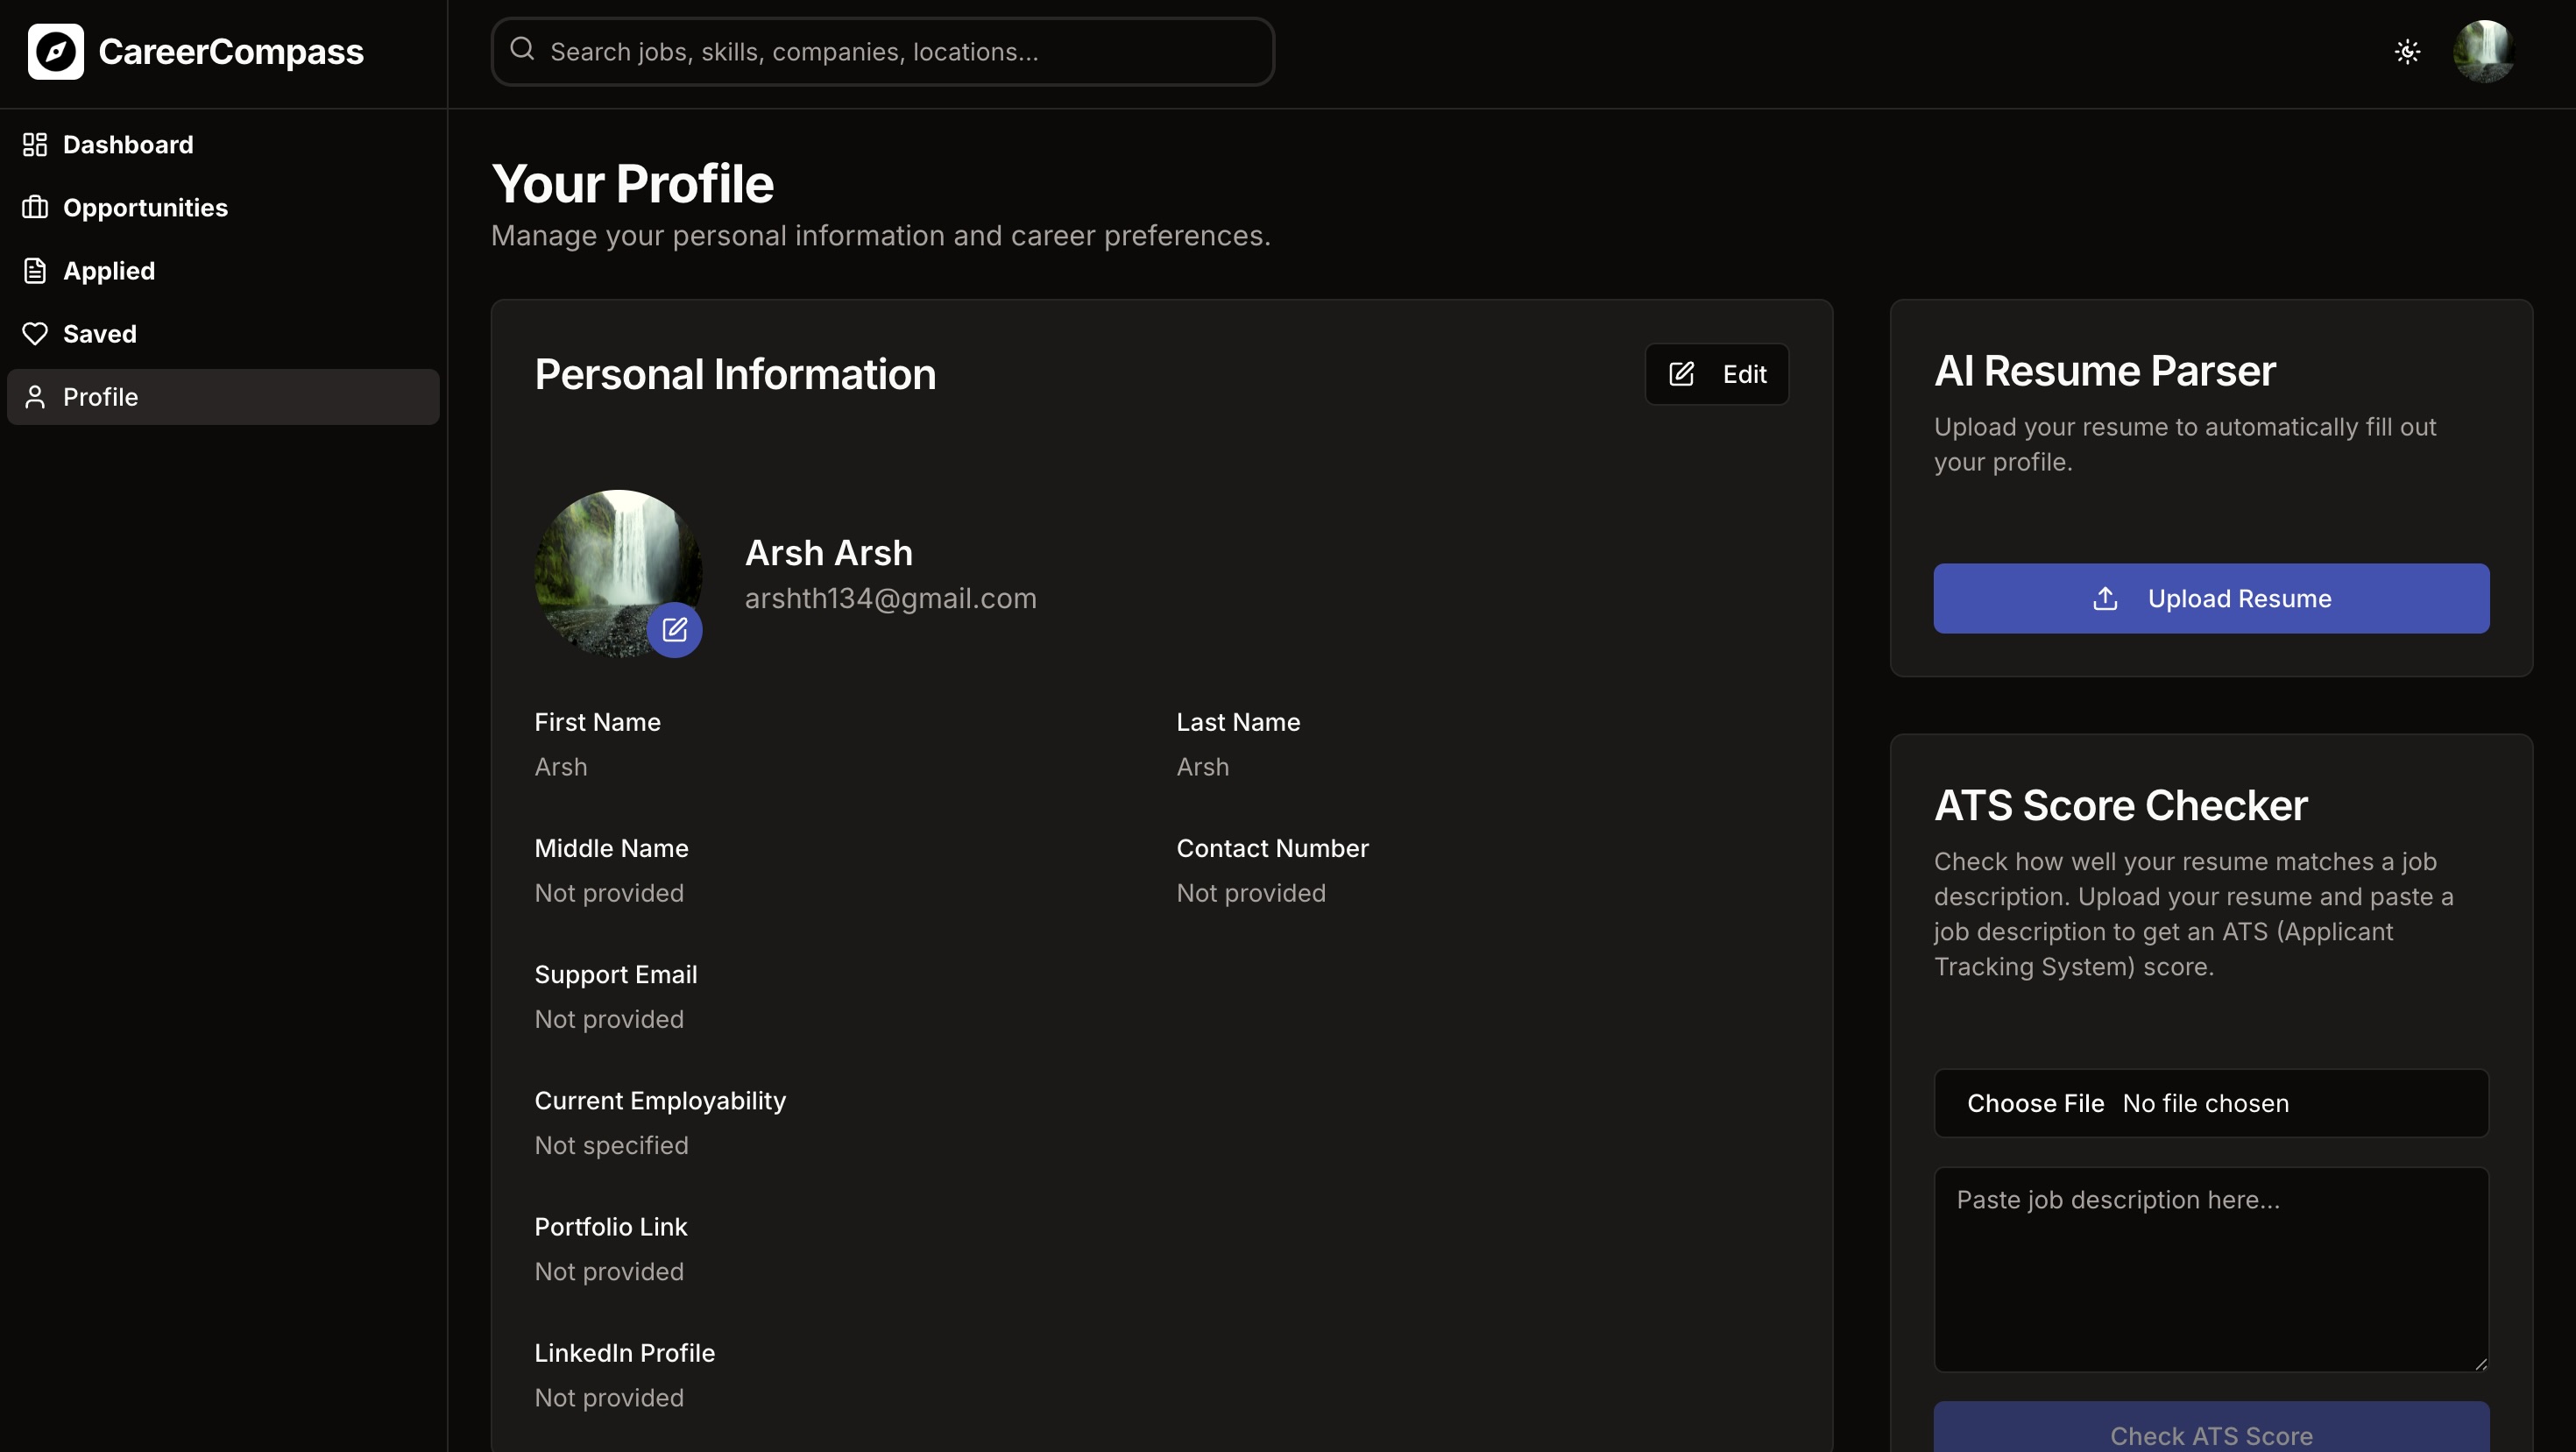
Task: Click the Profile person icon in sidebar
Action: pos(35,397)
